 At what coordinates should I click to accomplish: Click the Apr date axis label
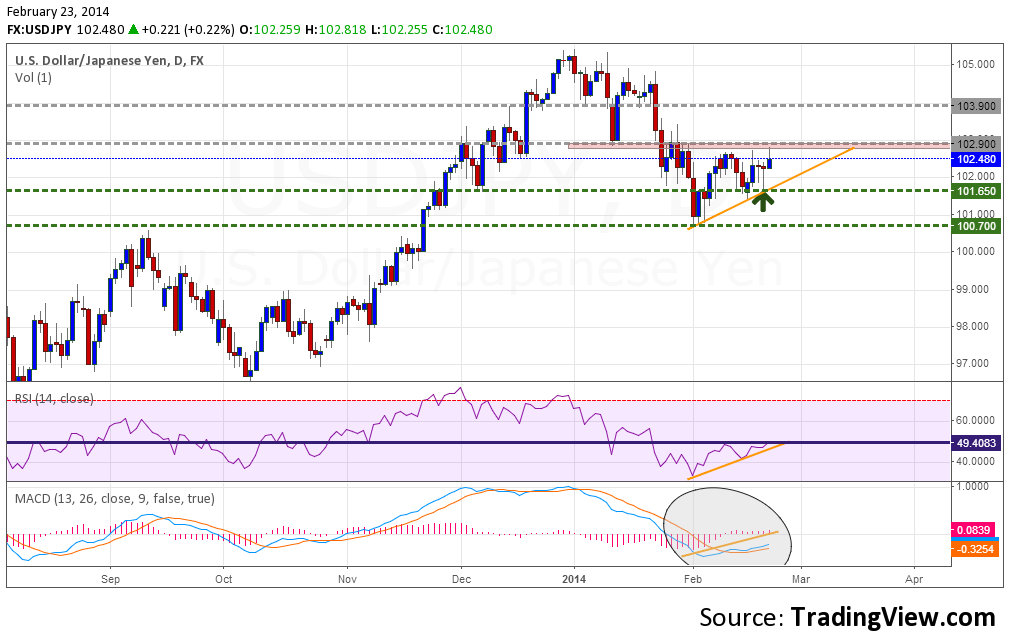(914, 579)
